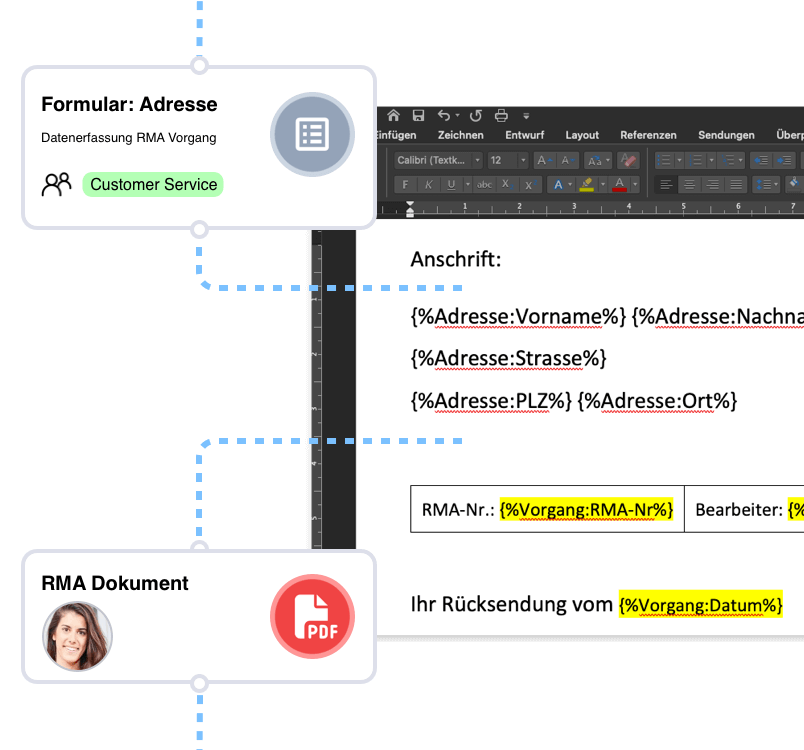The image size is (804, 750).
Task: Open the RMA Dokument PDF icon
Action: 312,617
